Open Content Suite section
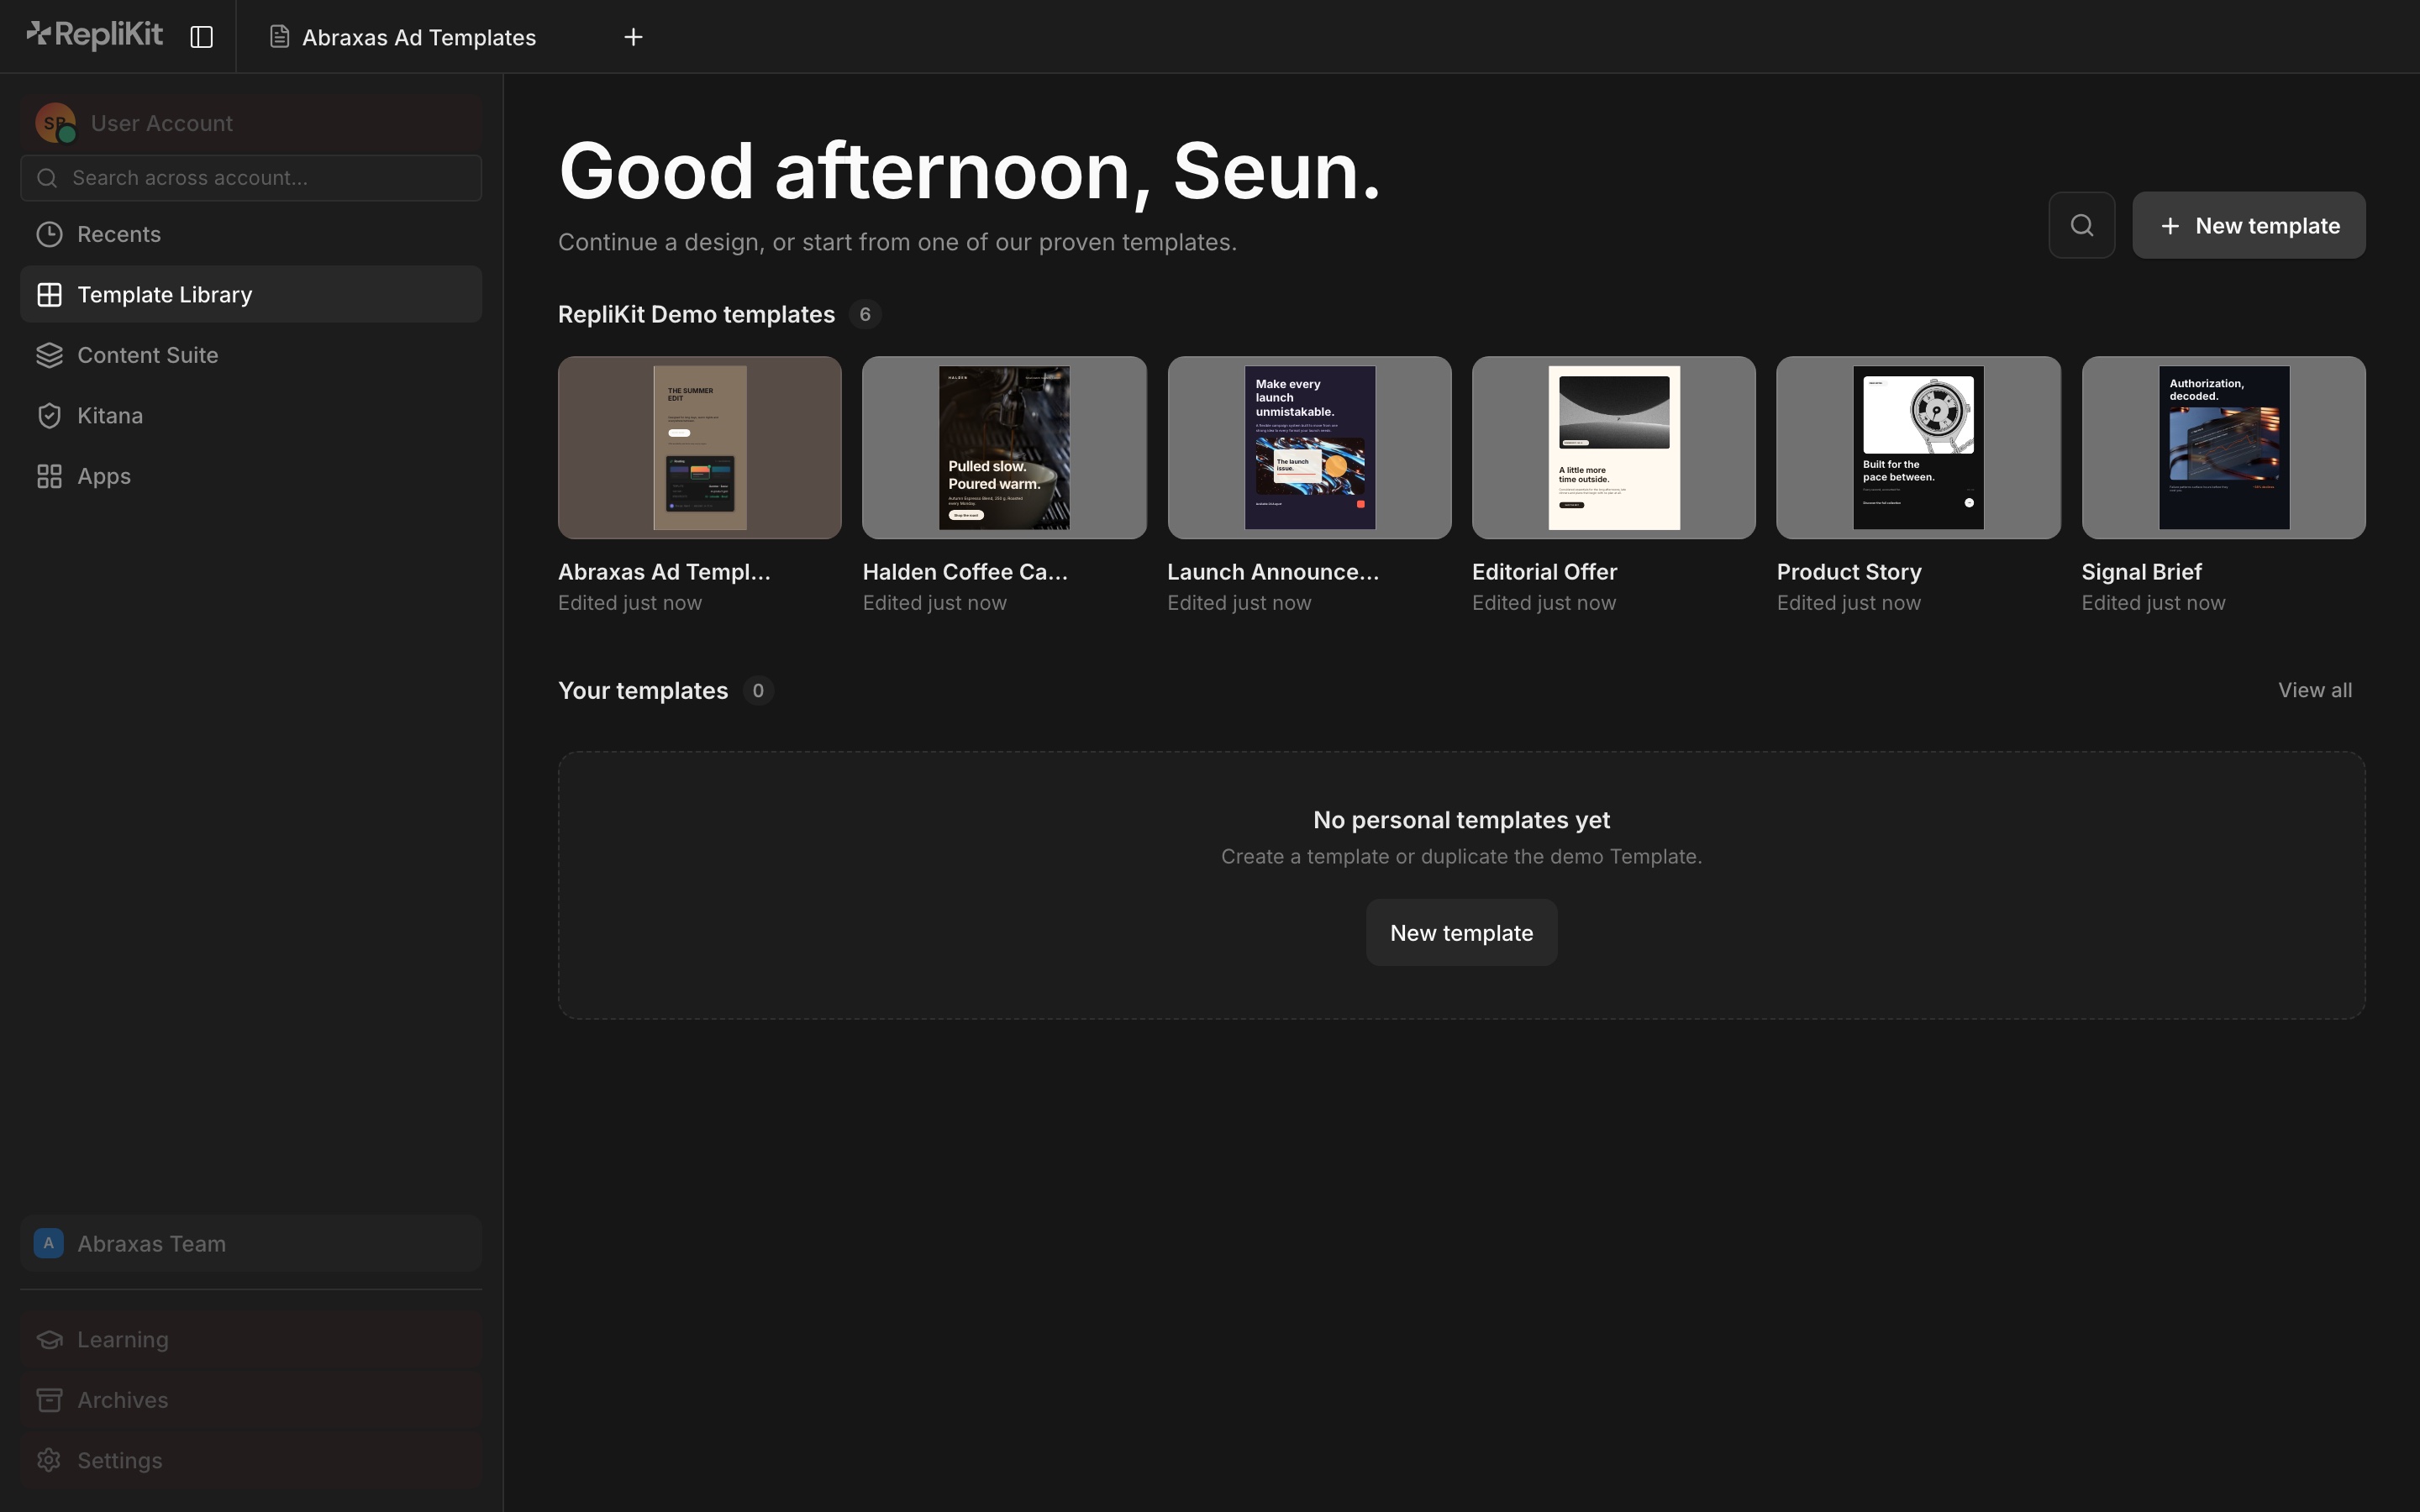 251,355
